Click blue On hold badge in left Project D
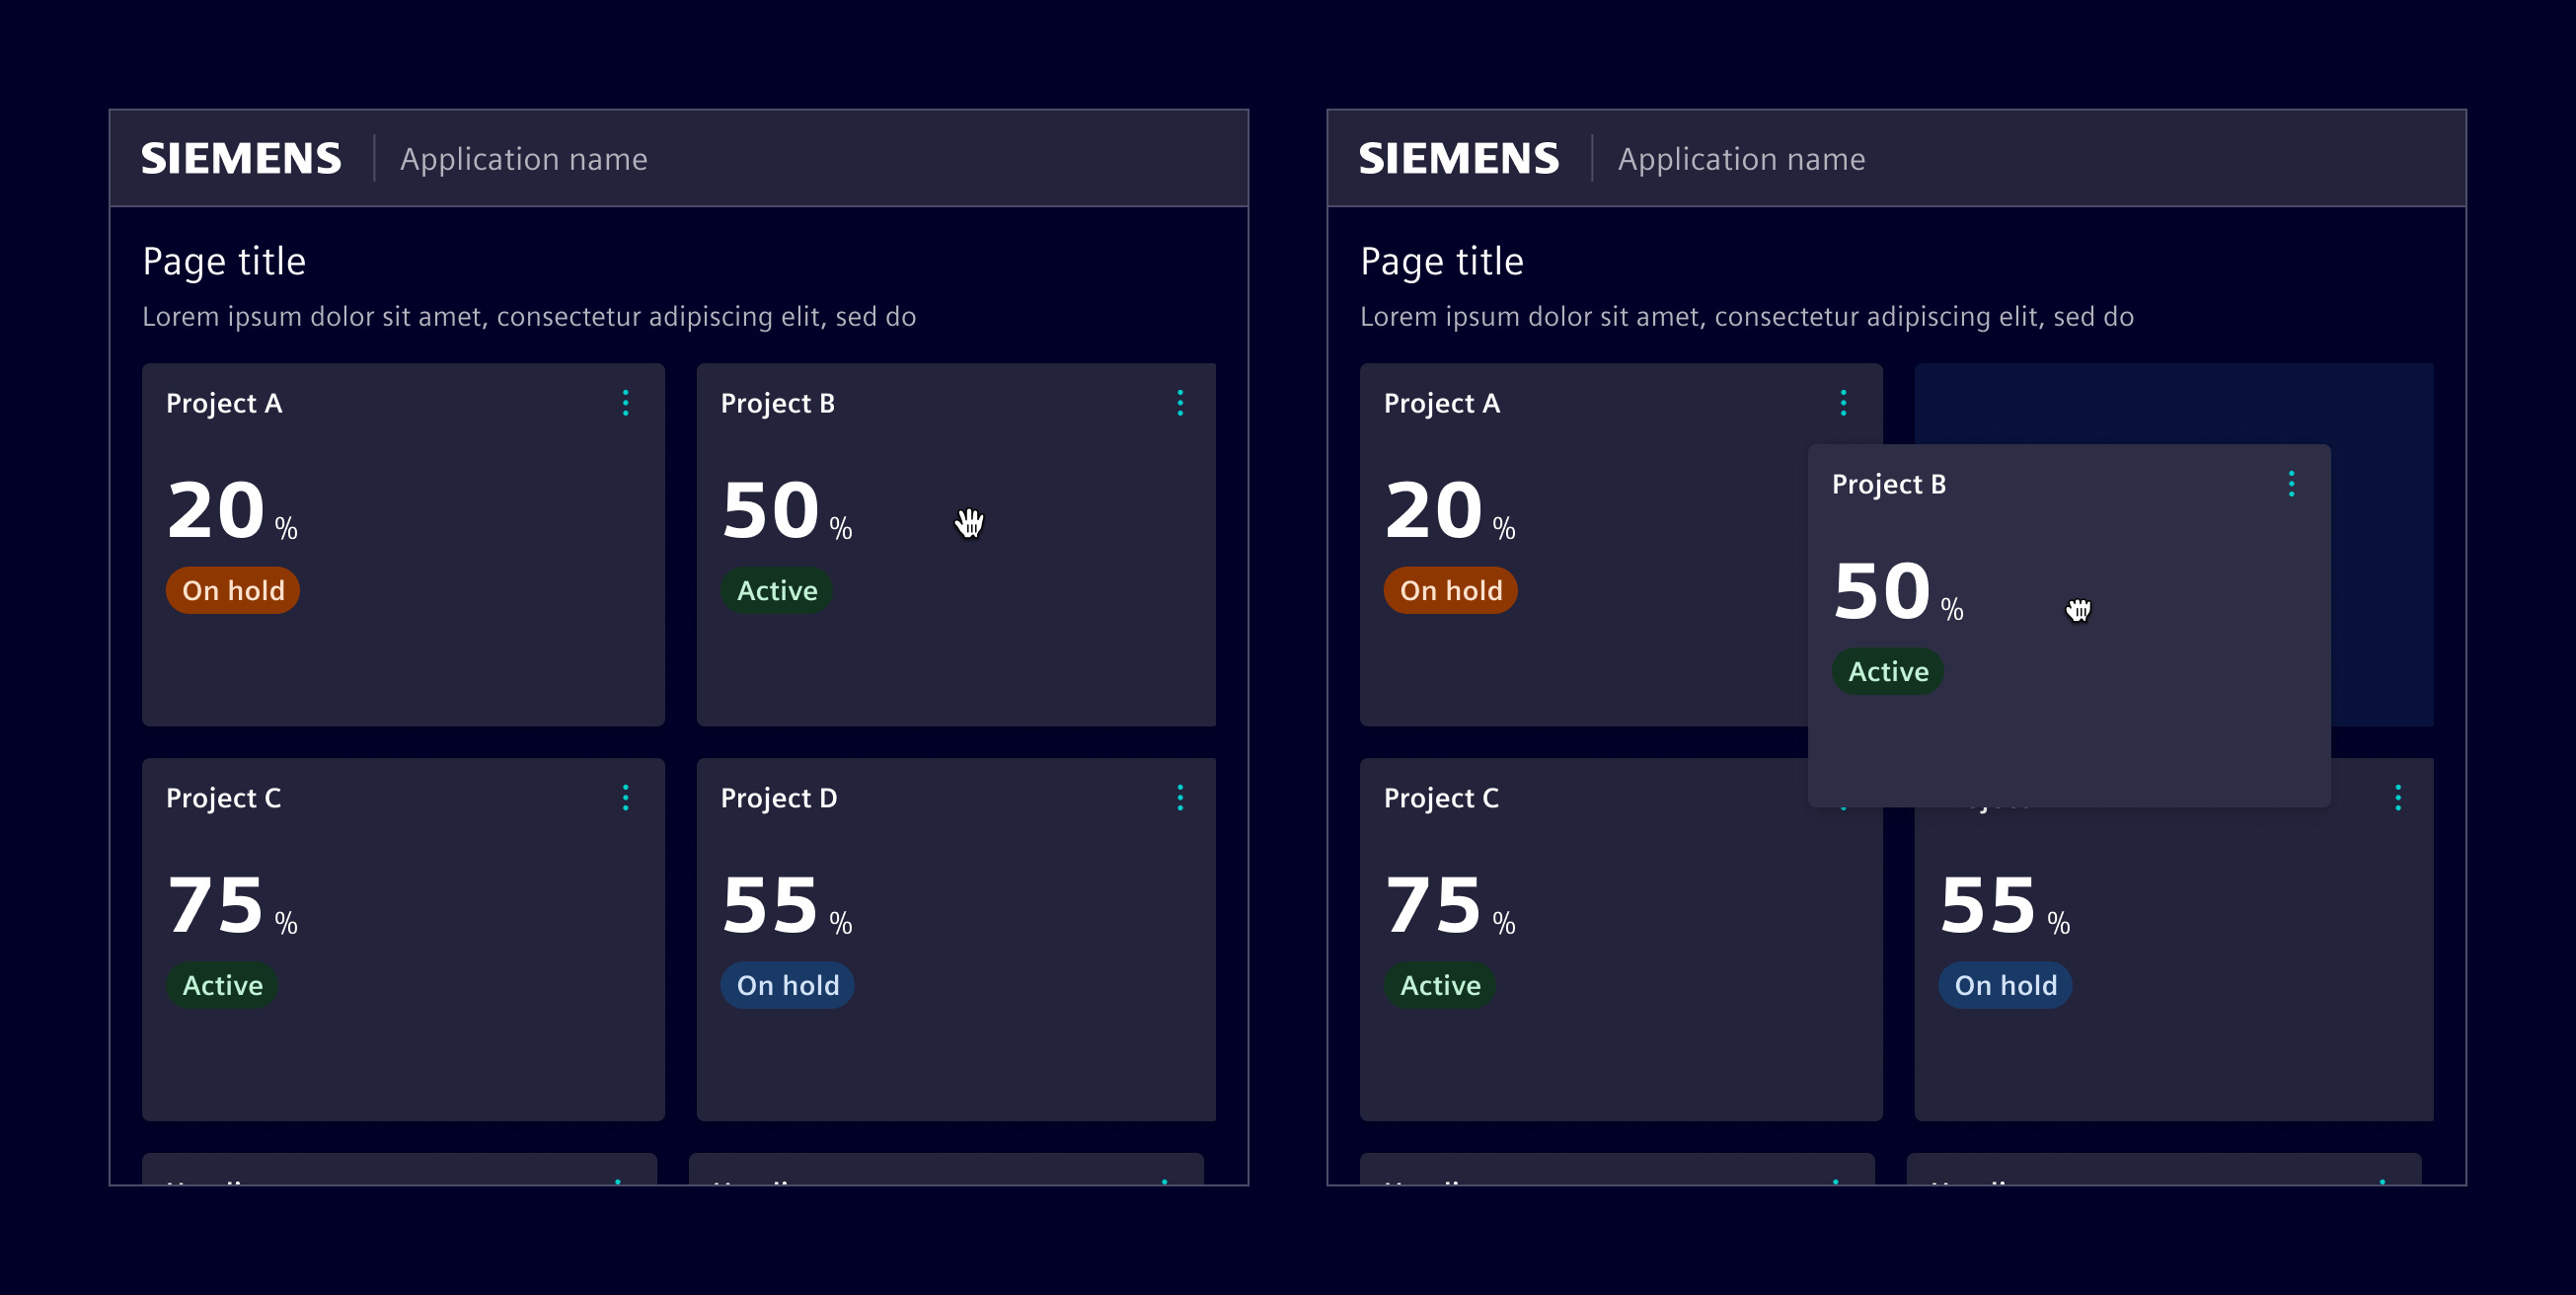This screenshot has width=2576, height=1295. 787,986
